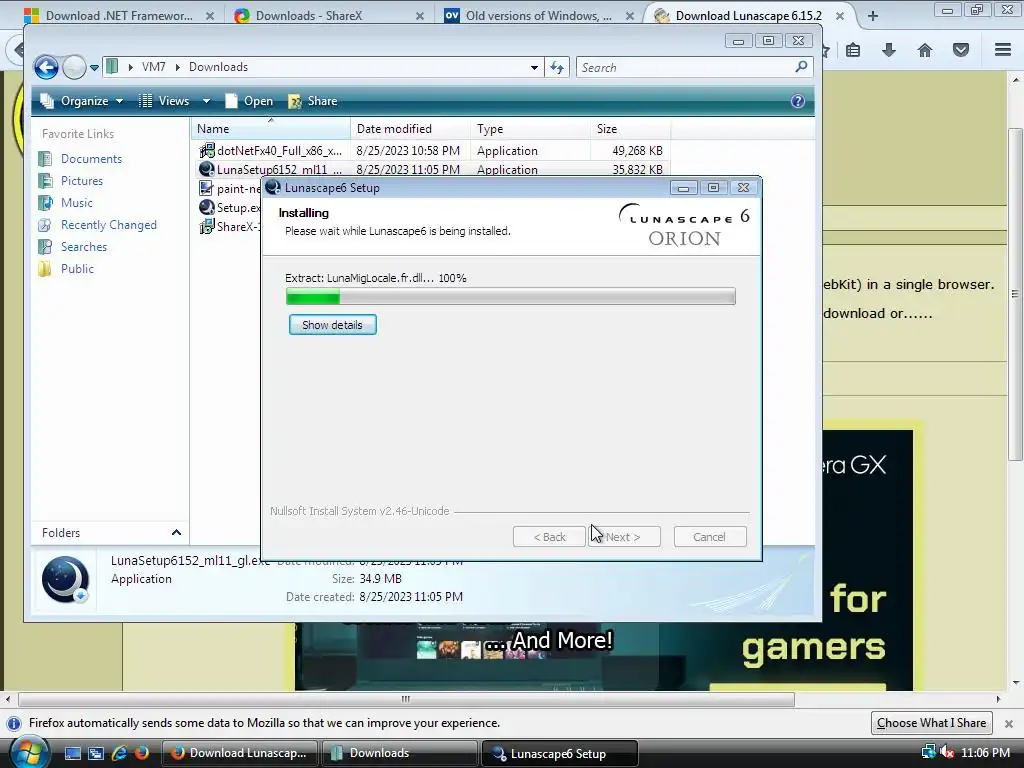Image resolution: width=1024 pixels, height=768 pixels.
Task: Launch Internet Explorer from quick launch
Action: coord(119,754)
